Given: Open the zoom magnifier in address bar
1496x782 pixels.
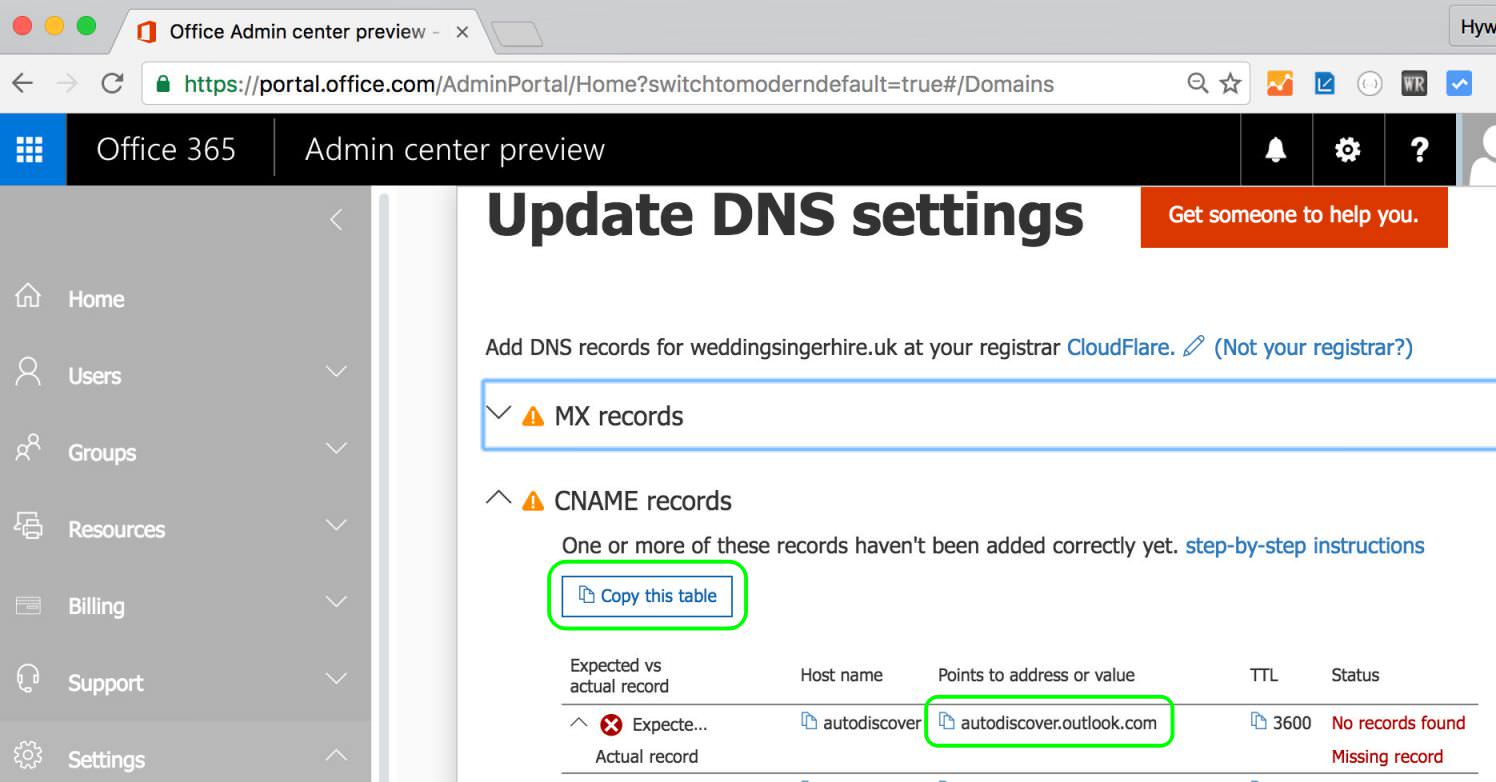Looking at the screenshot, I should pyautogui.click(x=1197, y=84).
